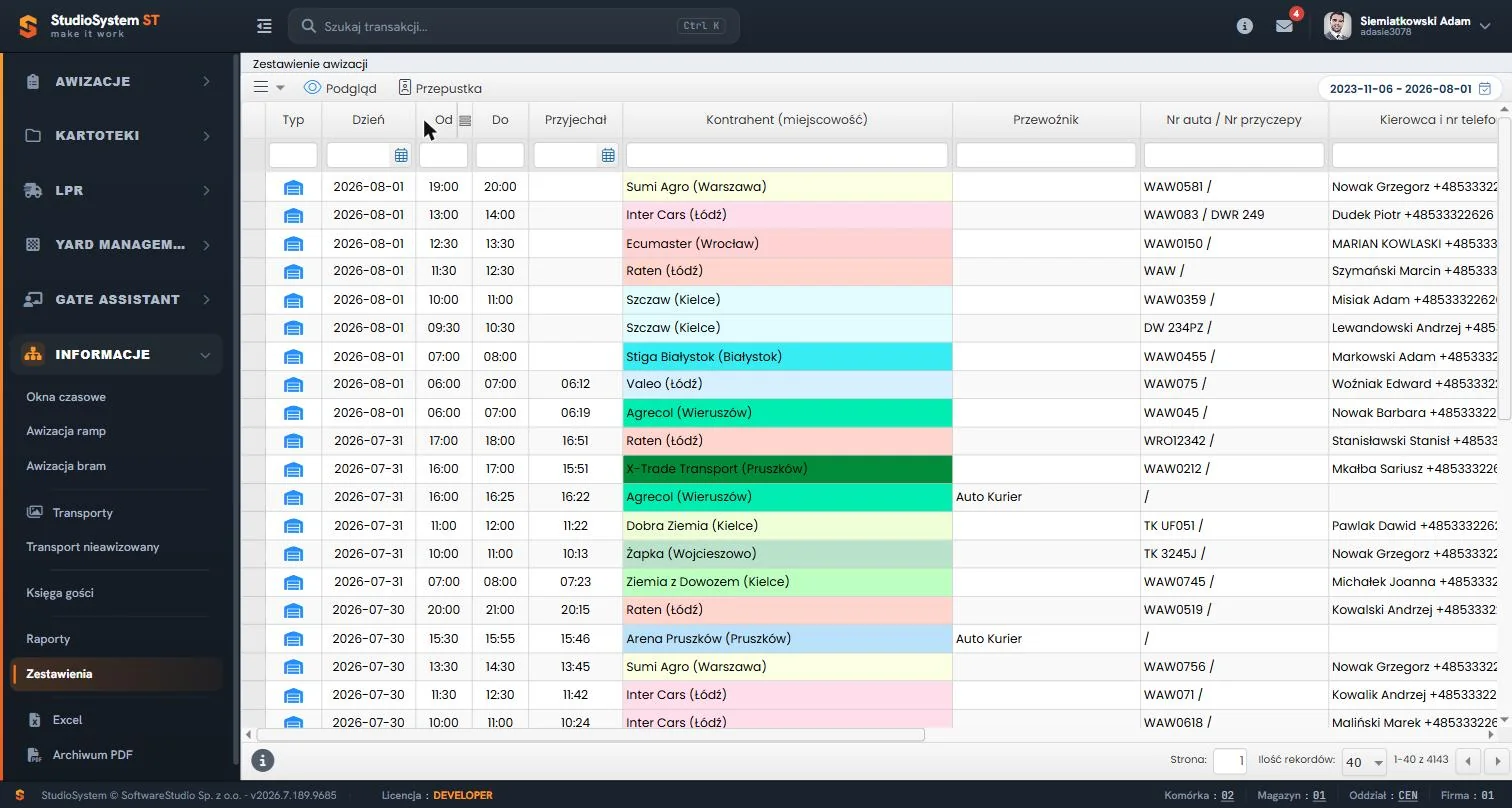
Task: Open the date range calendar icon
Action: coord(1485,89)
